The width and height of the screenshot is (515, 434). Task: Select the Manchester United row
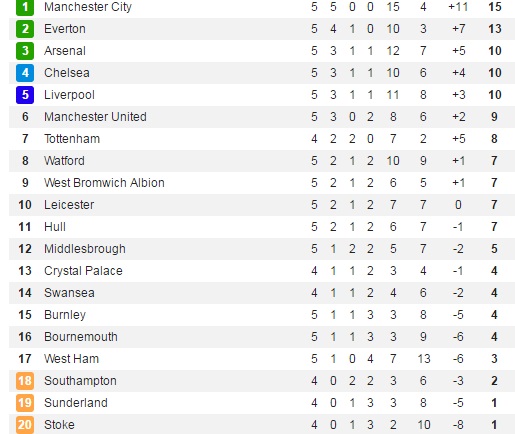(x=262, y=117)
